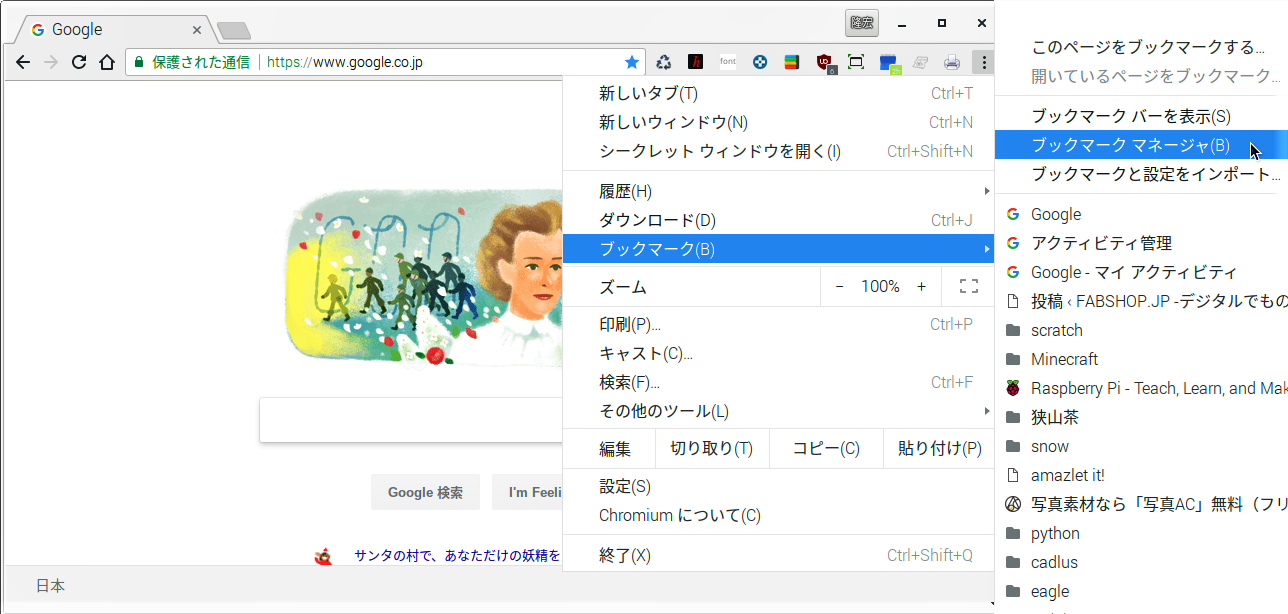Expand the 履歴(H) submenu
The image size is (1288, 614).
pyautogui.click(x=778, y=191)
